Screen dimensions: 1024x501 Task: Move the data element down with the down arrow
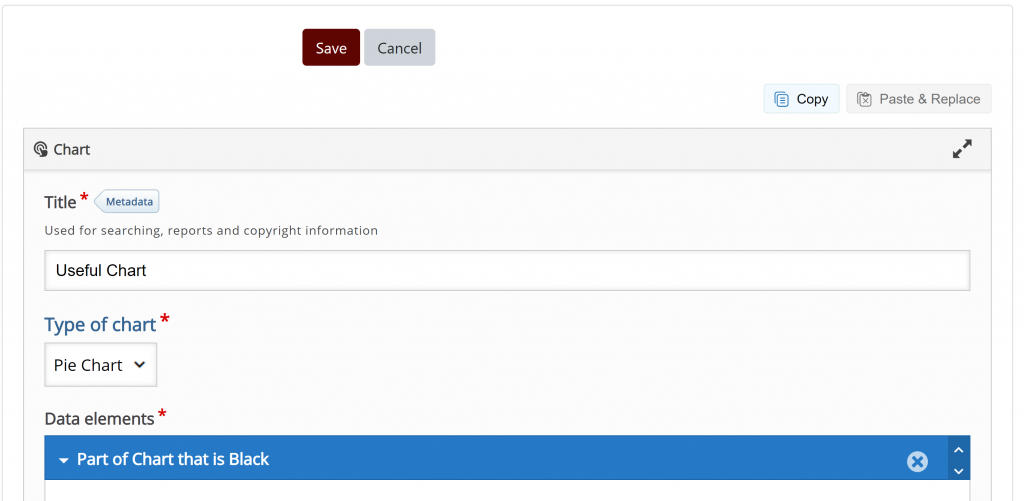pos(959,470)
